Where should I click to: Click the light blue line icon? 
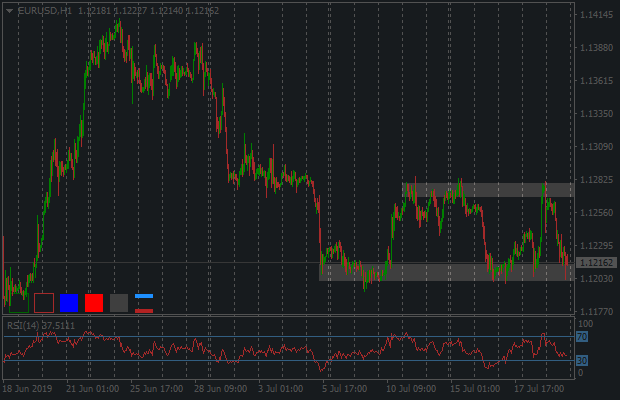144,296
